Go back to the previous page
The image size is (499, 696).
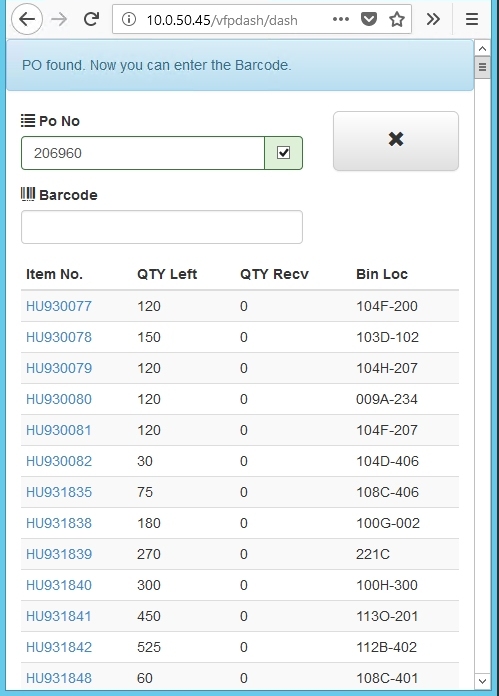click(27, 19)
